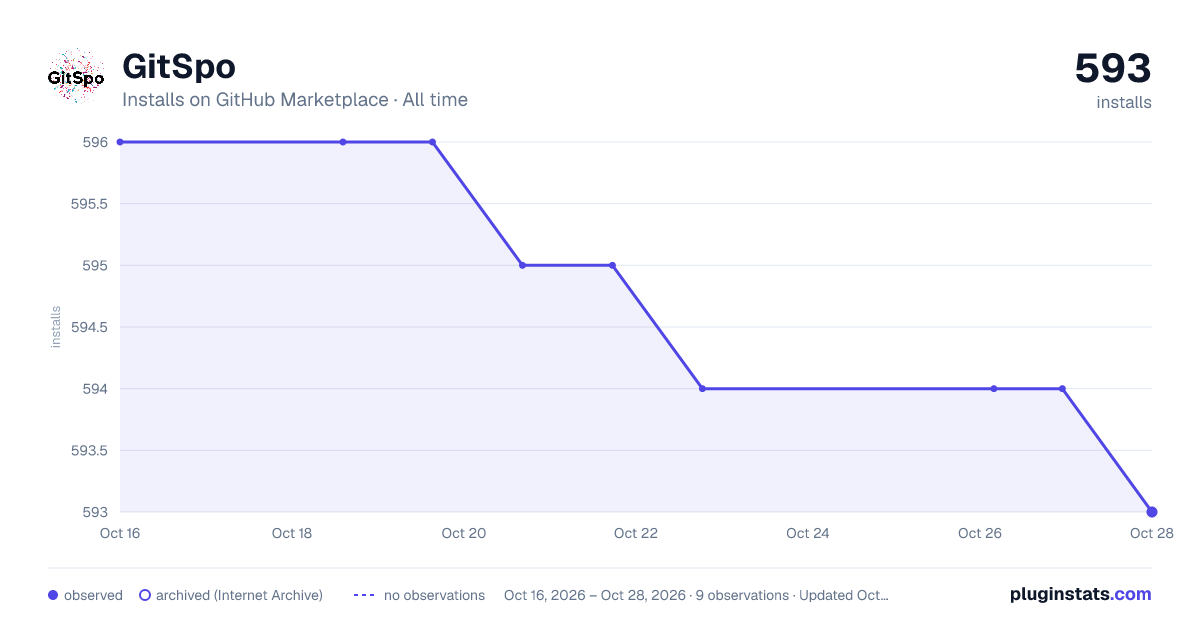The height and width of the screenshot is (630, 1200).
Task: Click the 593 total installs figure
Action: pyautogui.click(x=1113, y=69)
